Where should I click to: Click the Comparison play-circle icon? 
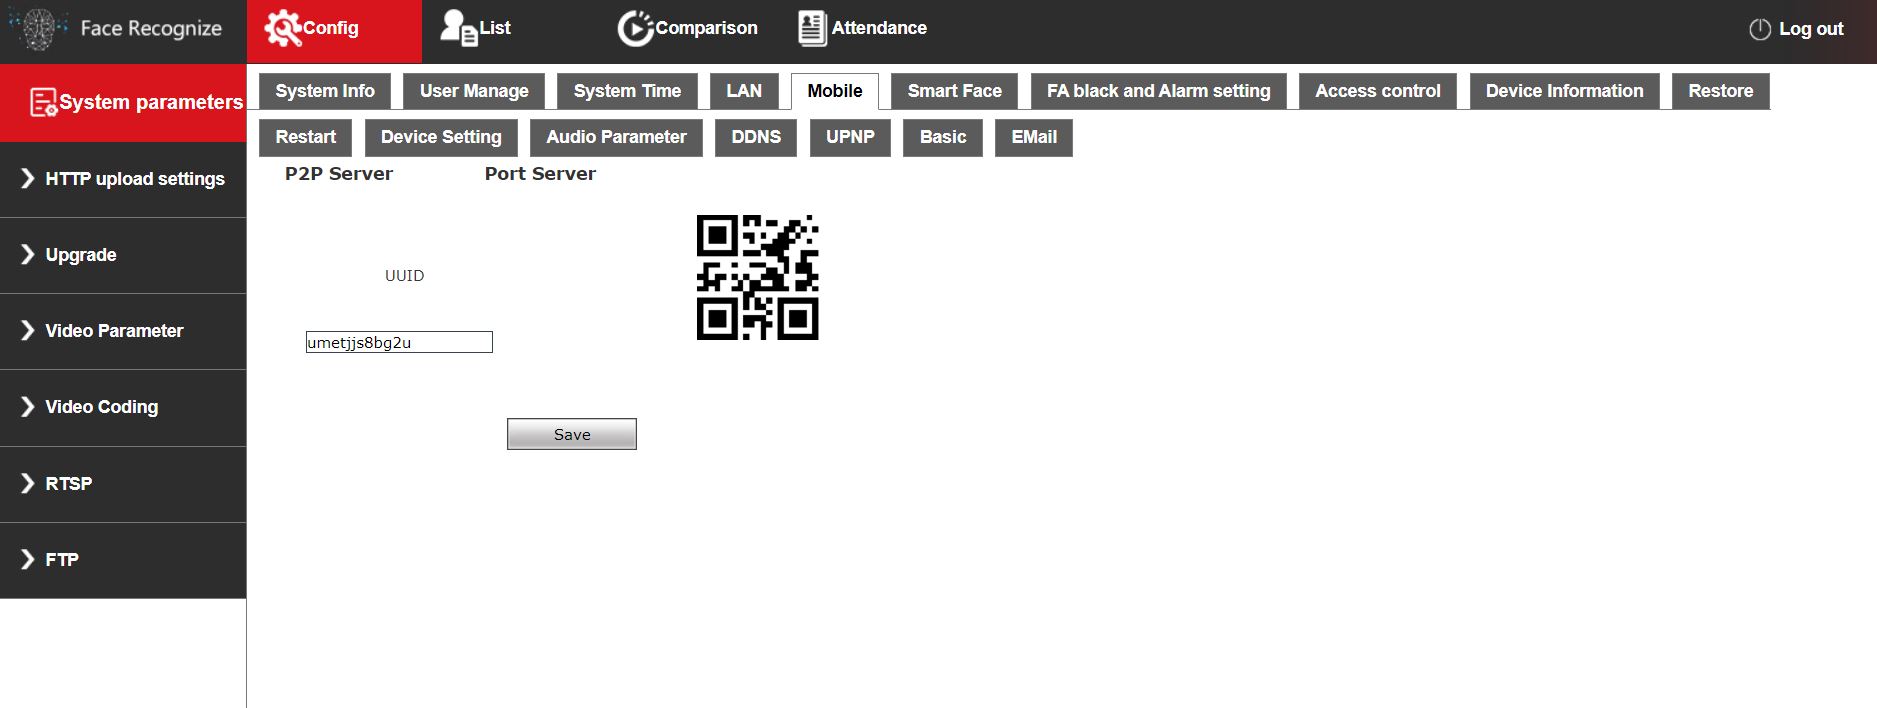635,28
